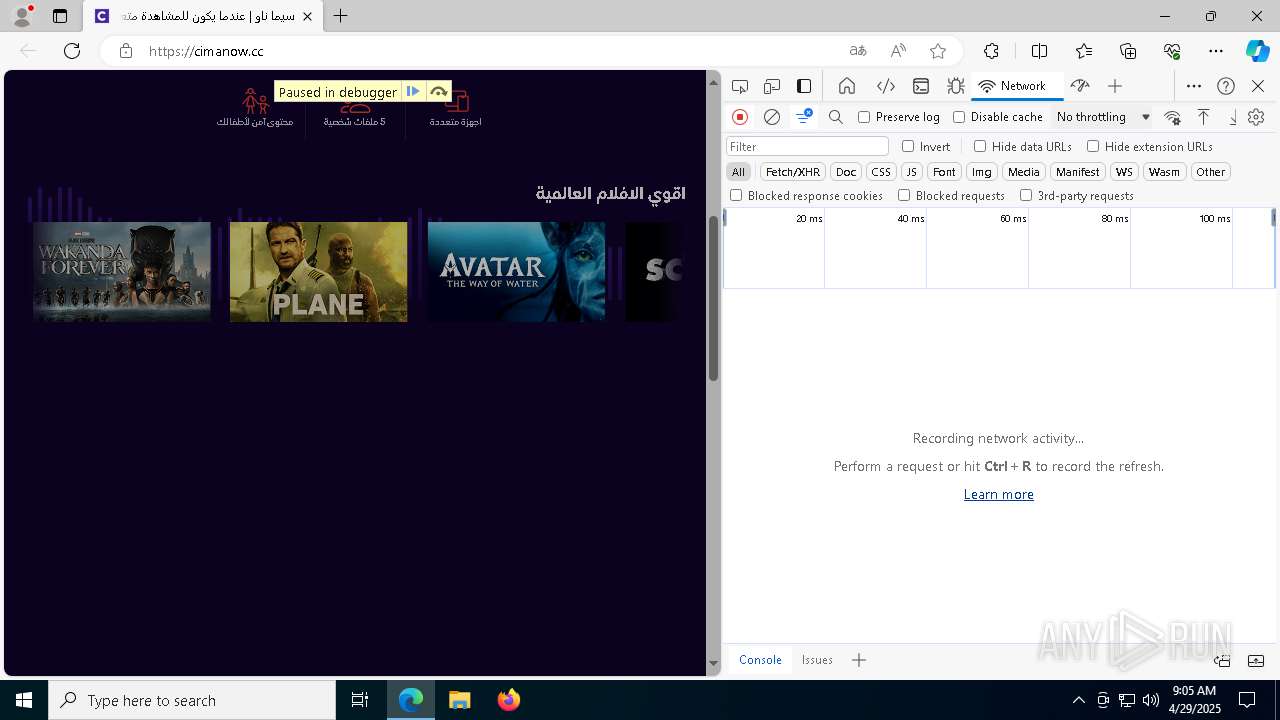Export HAR file with download arrow
The height and width of the screenshot is (720, 1280).
[1232, 117]
